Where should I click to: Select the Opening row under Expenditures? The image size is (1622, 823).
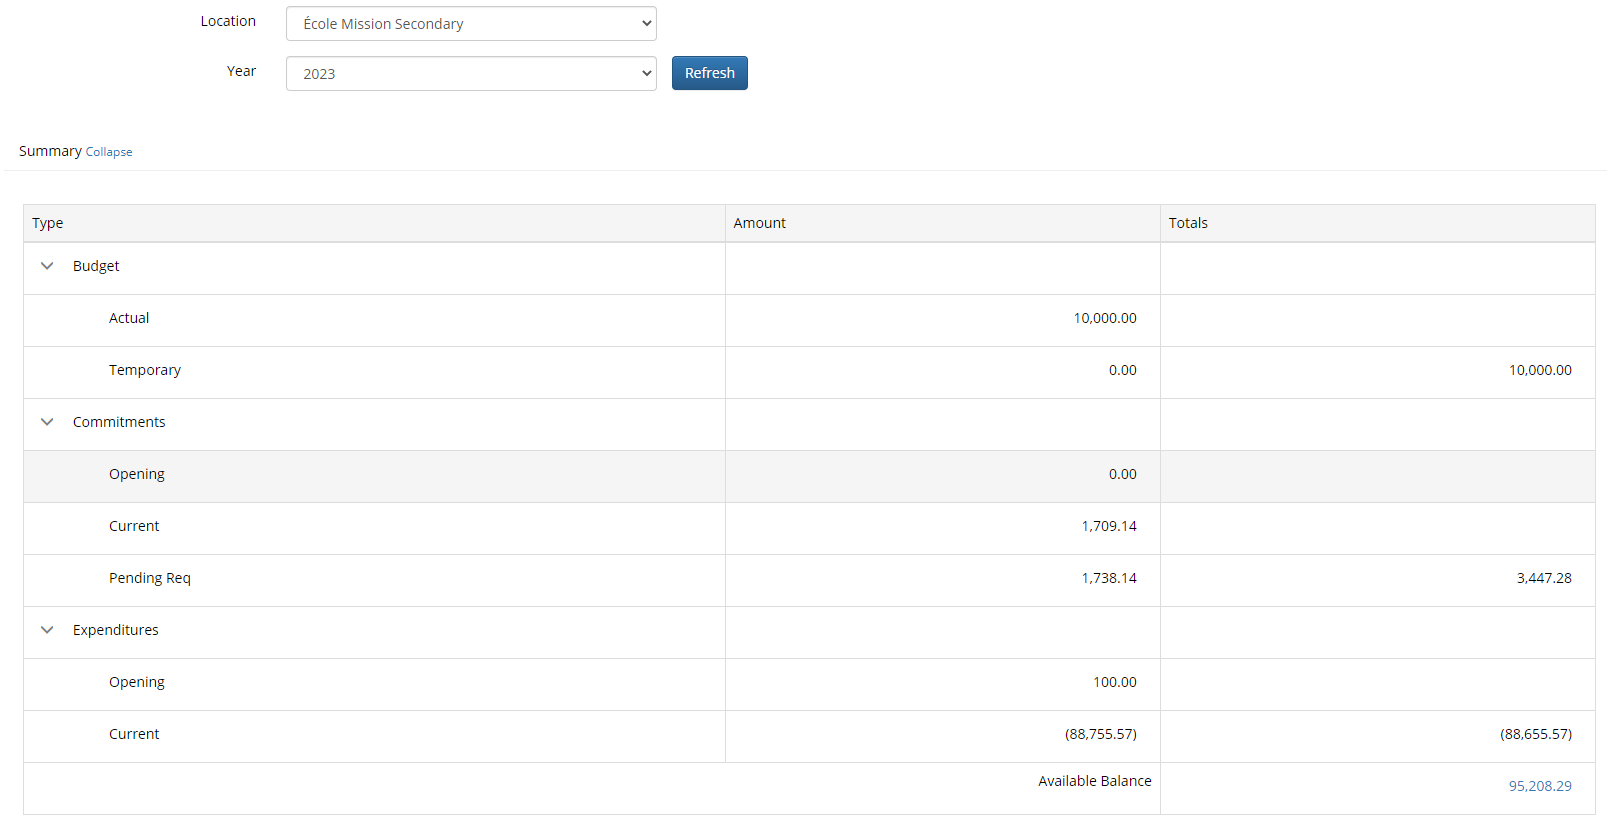click(137, 682)
